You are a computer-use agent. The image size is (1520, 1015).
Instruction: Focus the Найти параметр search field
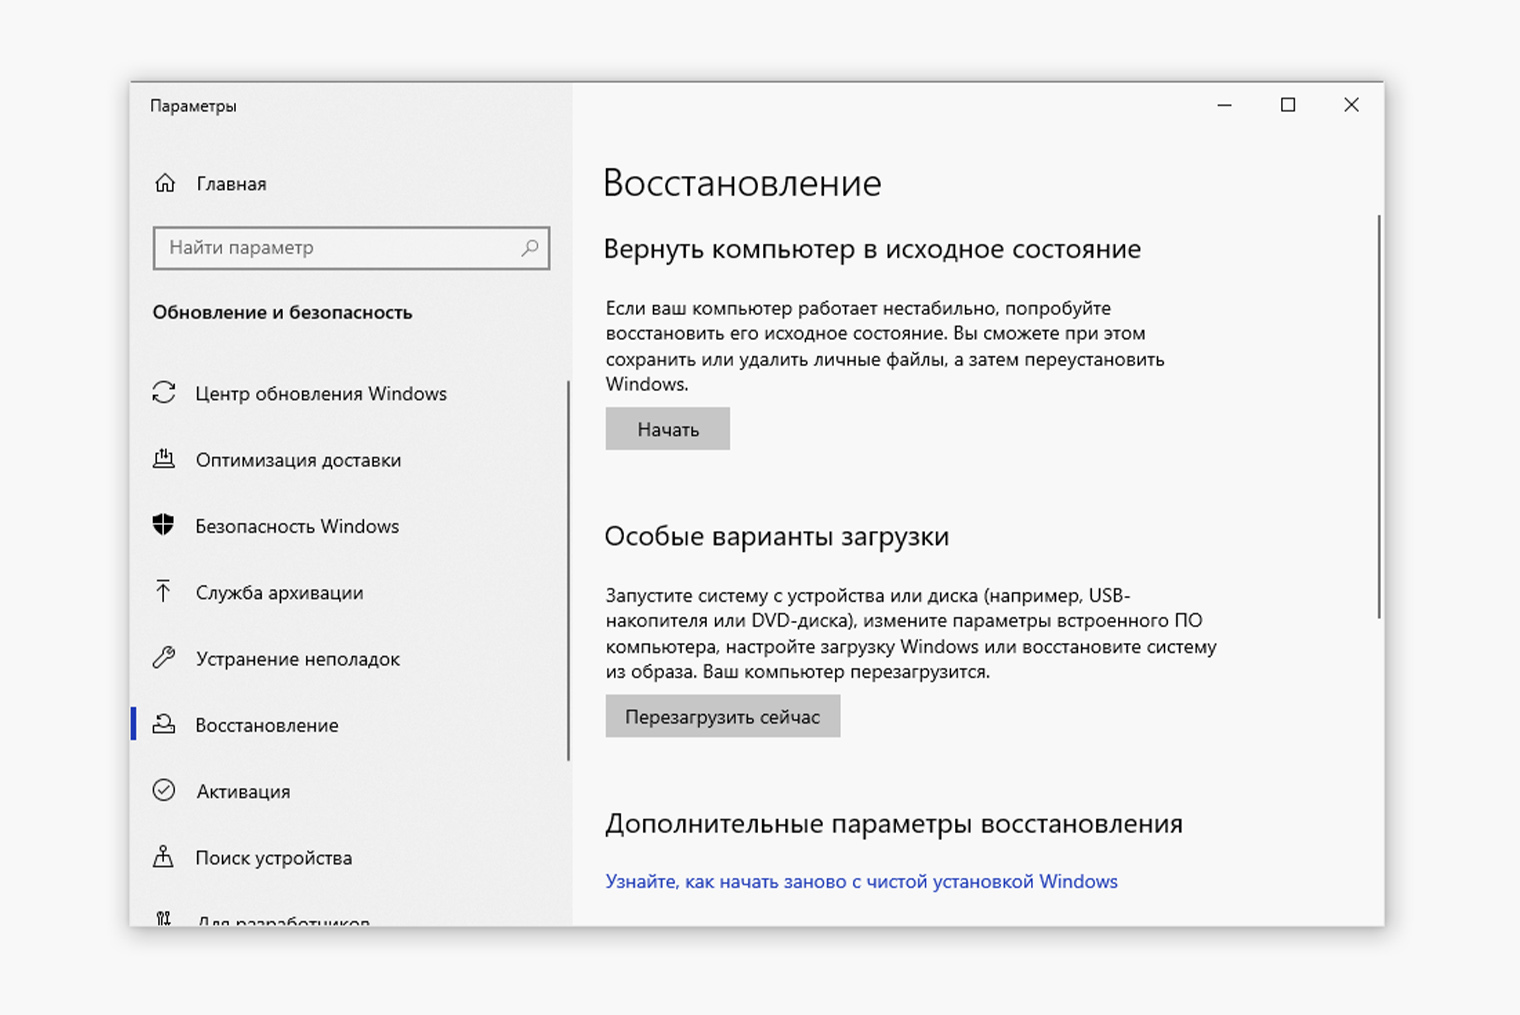[x=351, y=247]
